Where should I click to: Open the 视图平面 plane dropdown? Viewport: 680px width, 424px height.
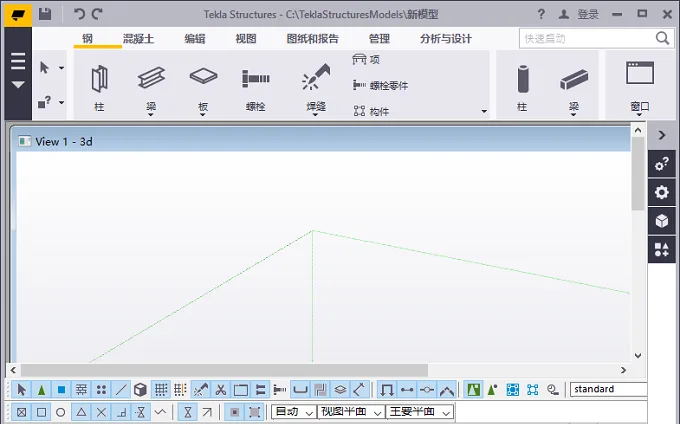pos(351,412)
